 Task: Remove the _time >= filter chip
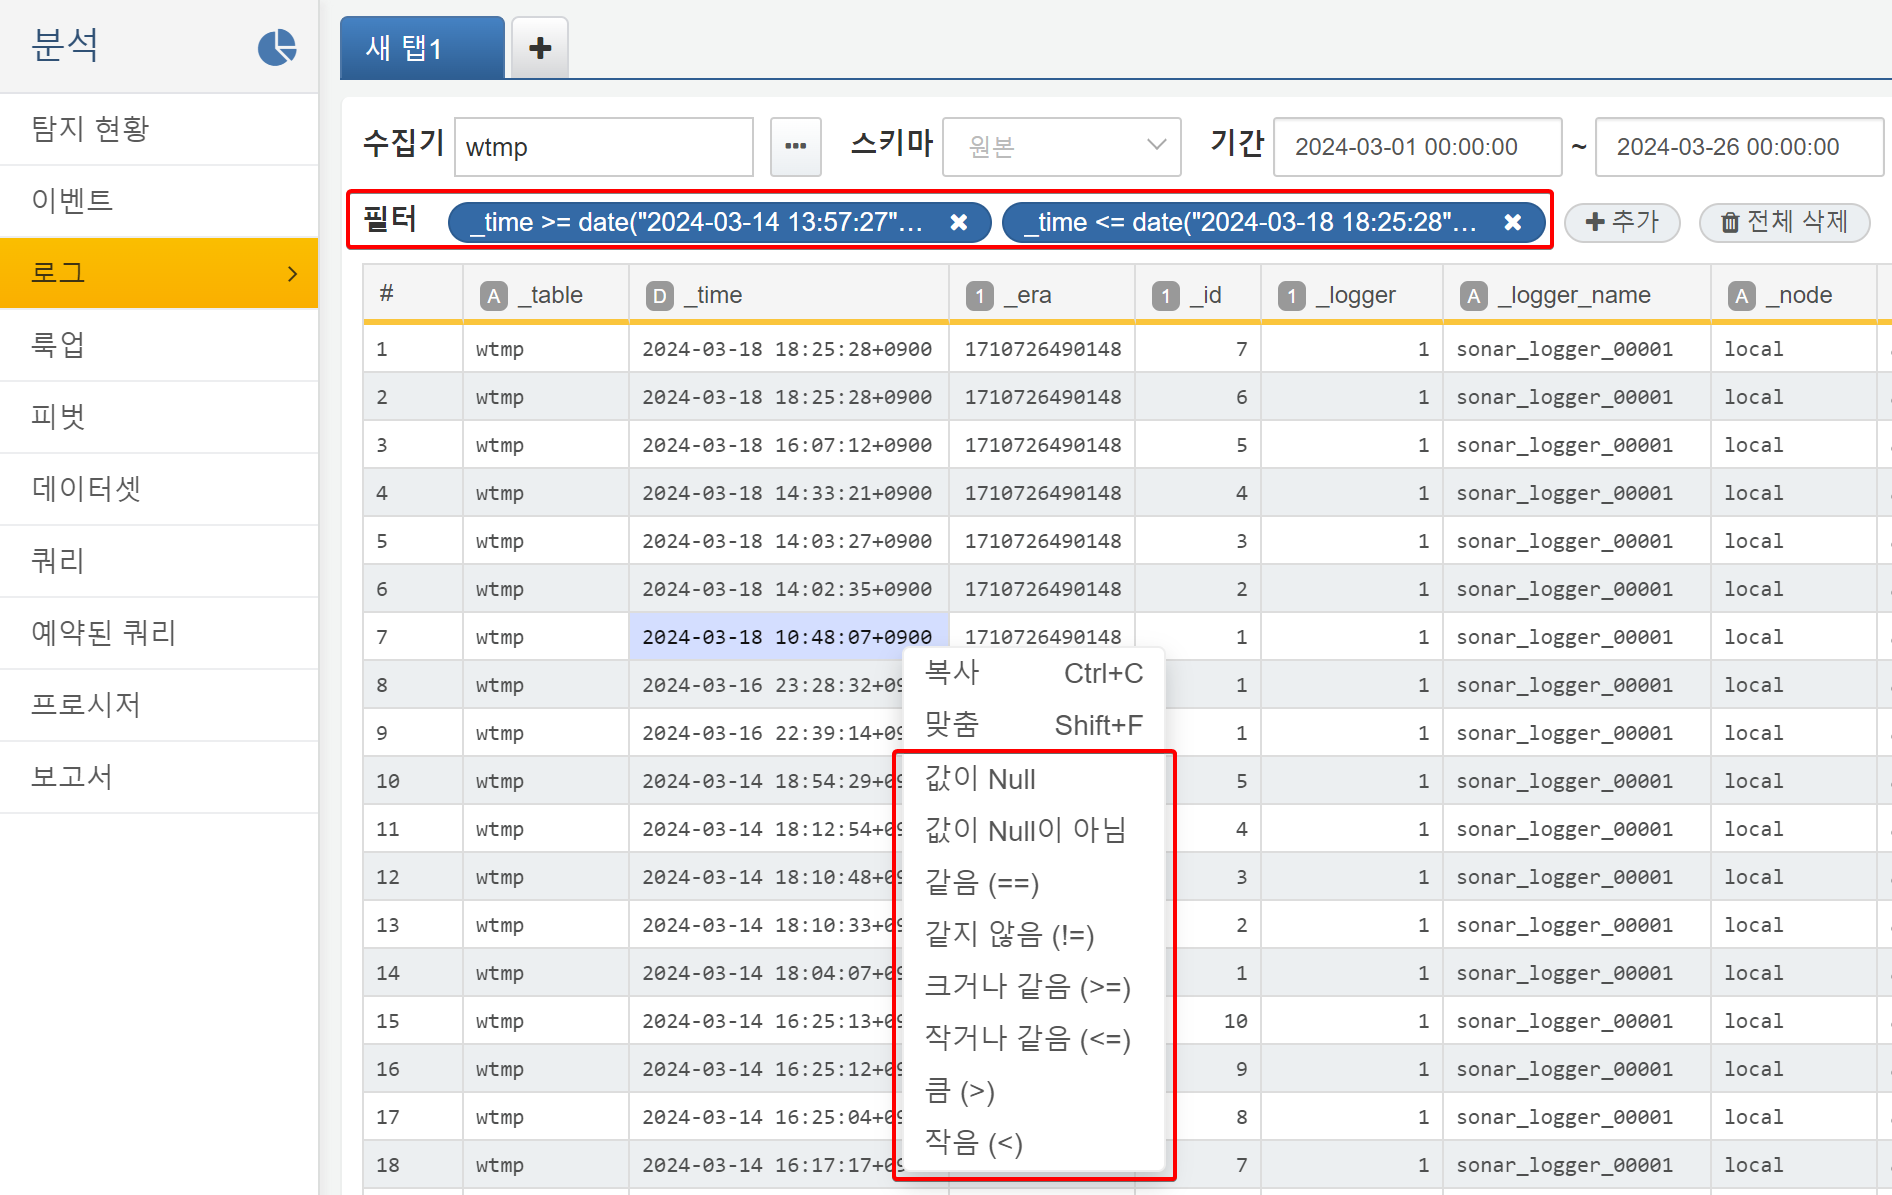(958, 222)
